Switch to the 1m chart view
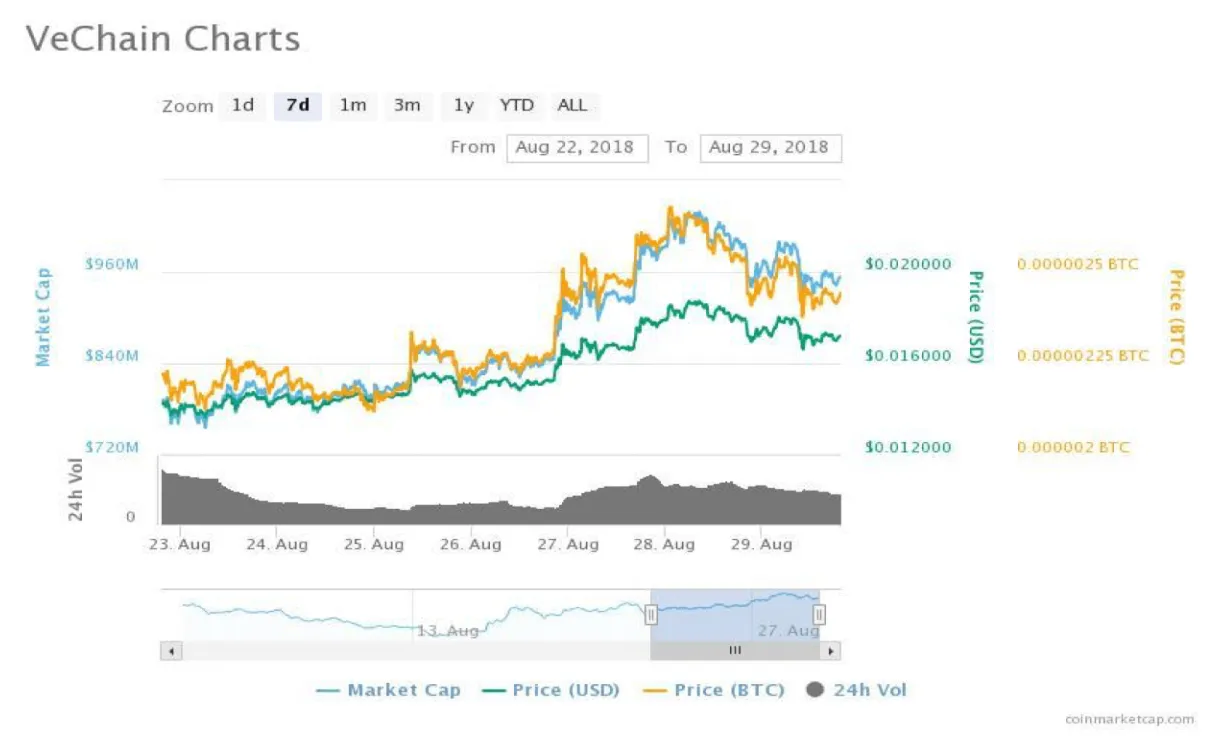The image size is (1220, 740). click(x=352, y=105)
